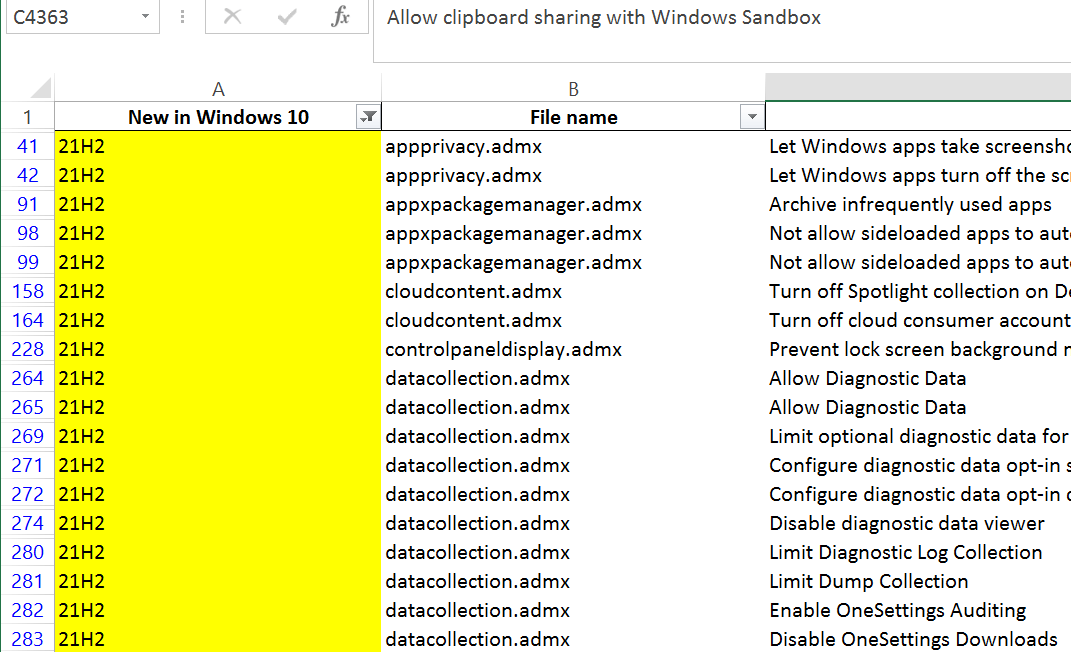This screenshot has width=1071, height=652.
Task: Click Let Windows apps take screenshots cell
Action: click(x=918, y=146)
